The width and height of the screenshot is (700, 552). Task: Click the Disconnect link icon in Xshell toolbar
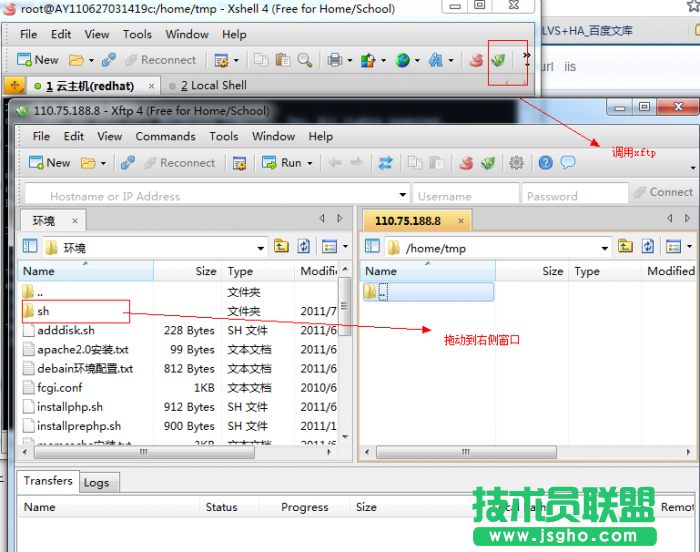(x=108, y=60)
